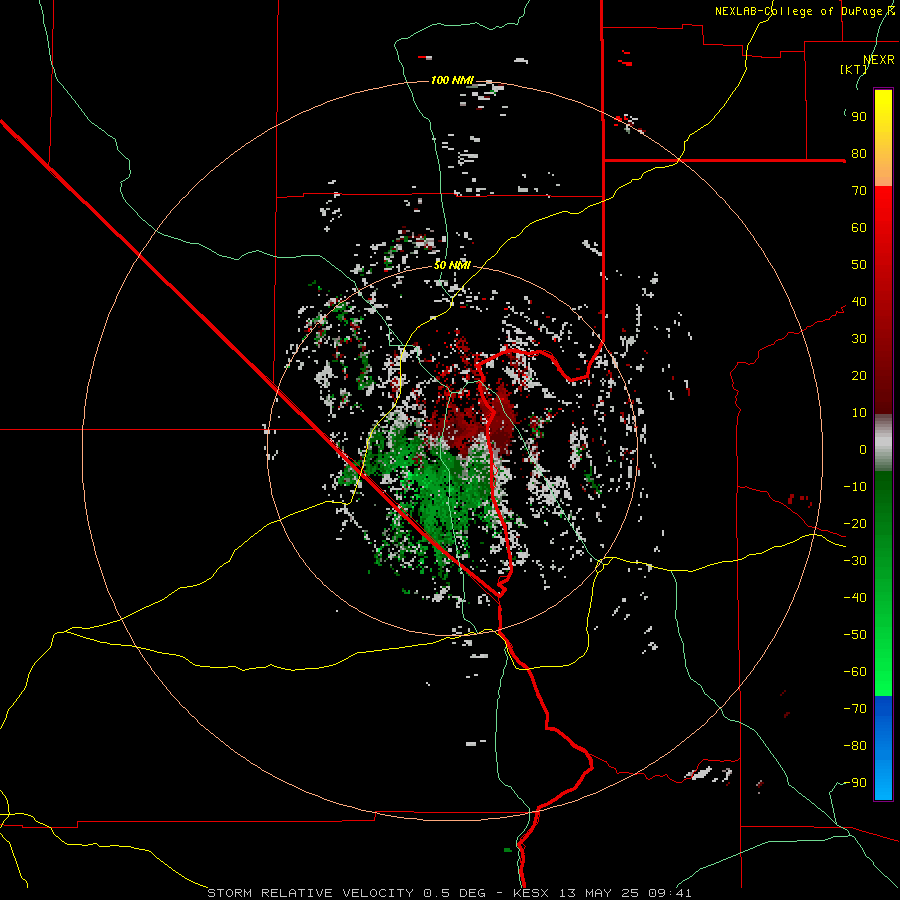This screenshot has width=900, height=900.
Task: Click the -40 value on the velocity scale
Action: [855, 598]
